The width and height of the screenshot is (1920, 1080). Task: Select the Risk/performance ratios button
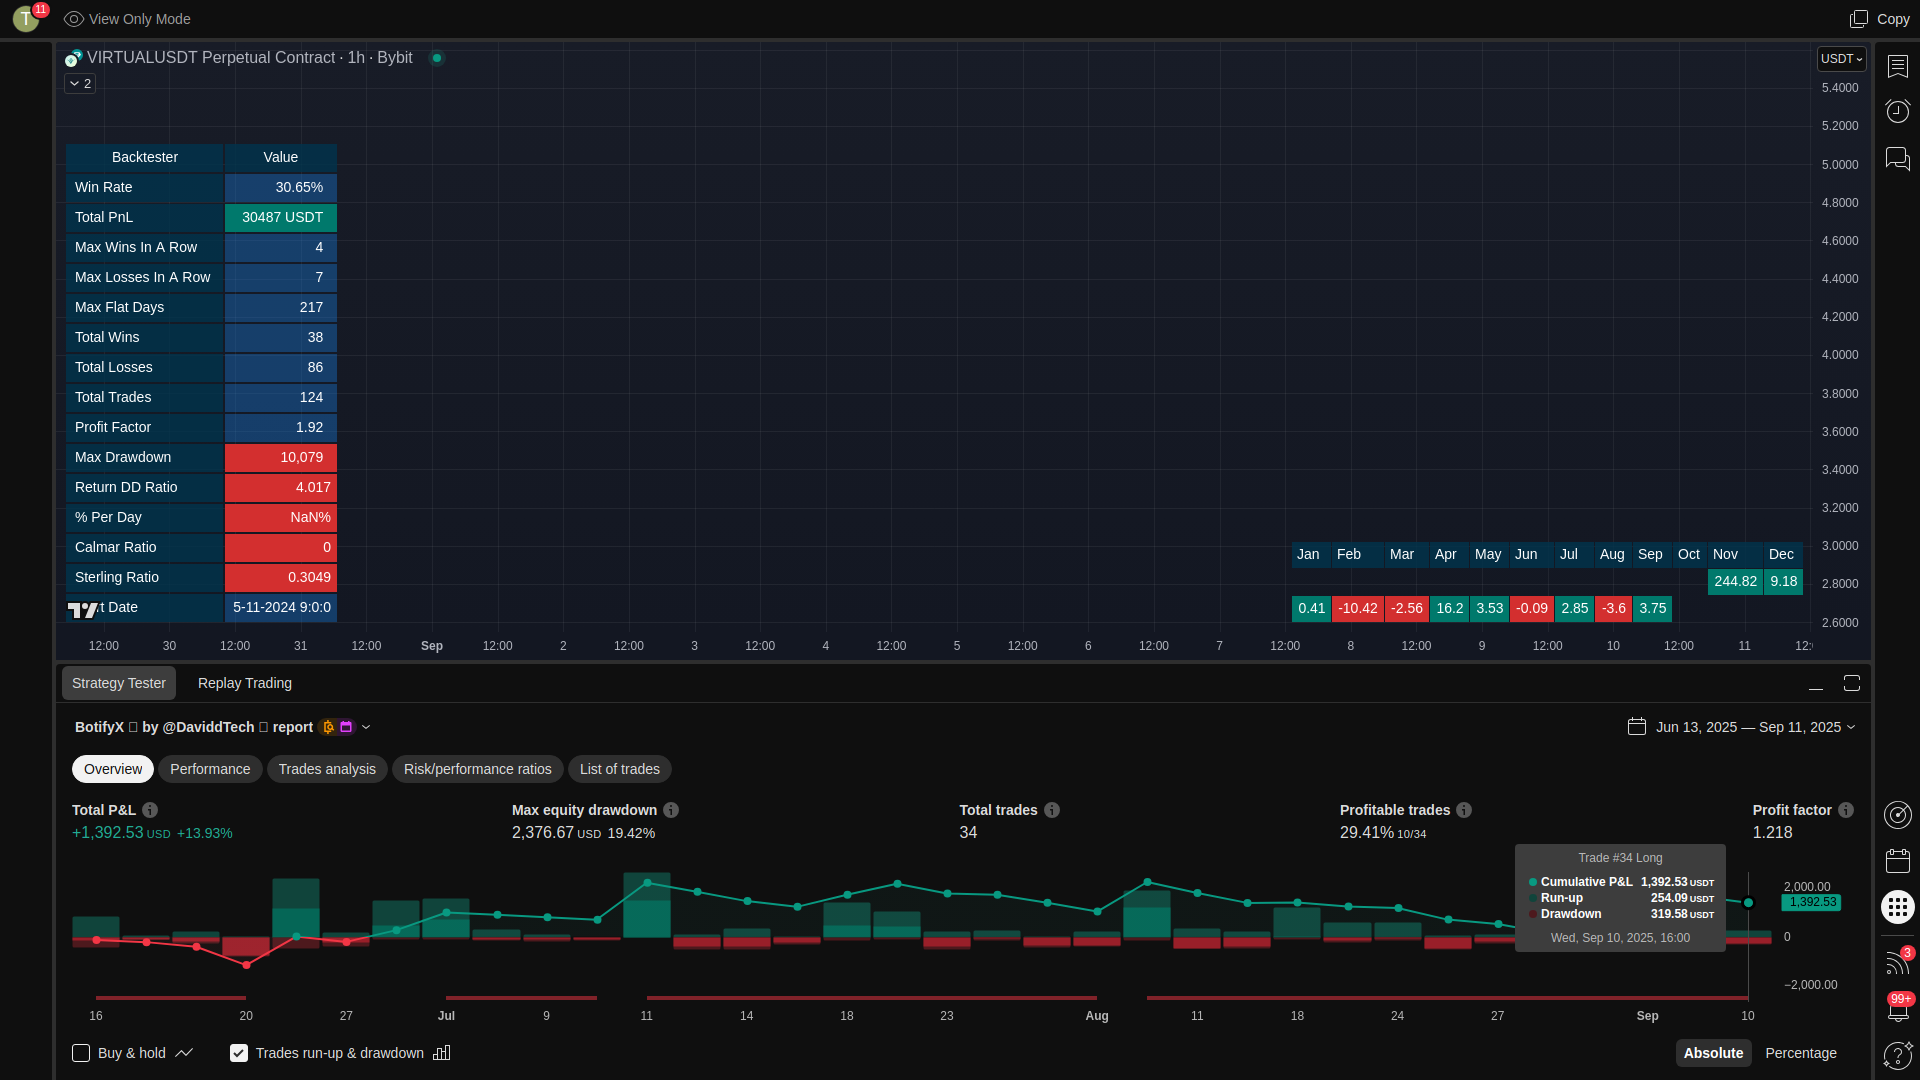(477, 769)
